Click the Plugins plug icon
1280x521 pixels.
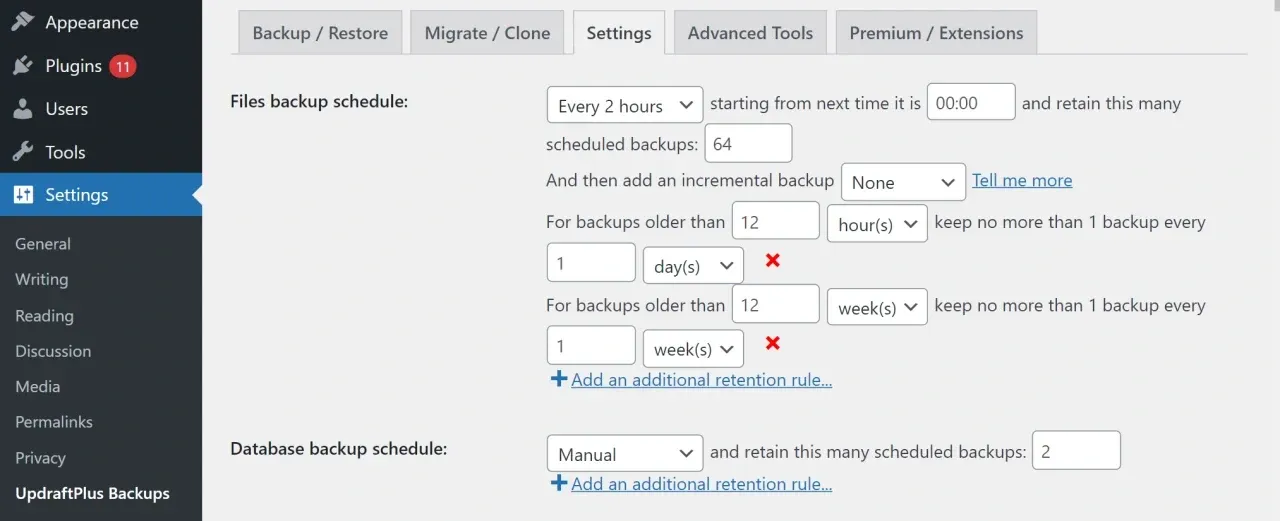[22, 66]
